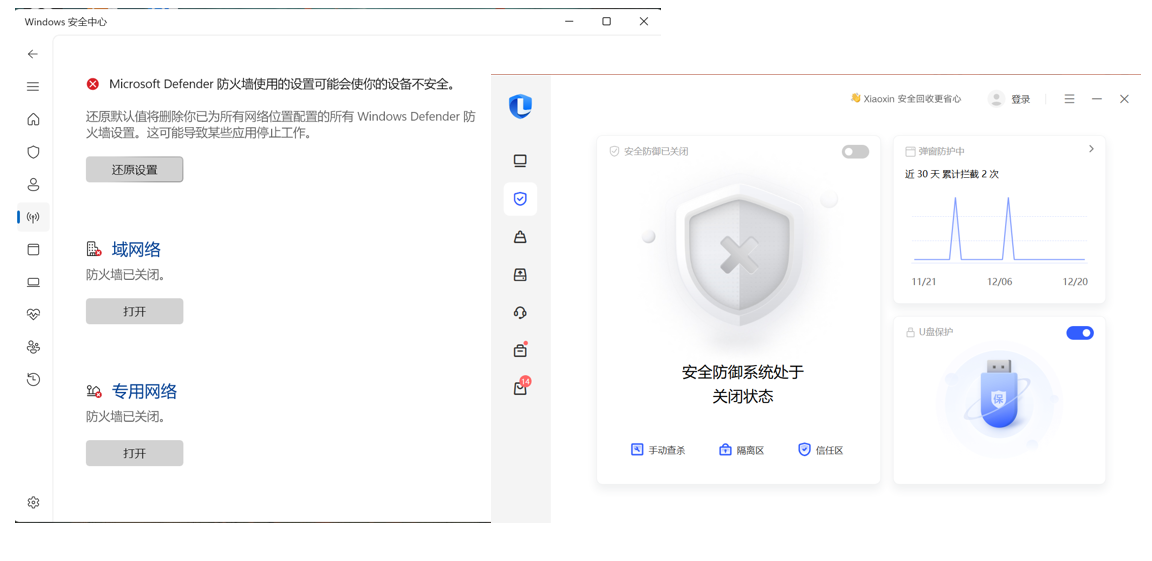Minimize the Lenovo manager window
The width and height of the screenshot is (1152, 561).
pyautogui.click(x=1097, y=98)
